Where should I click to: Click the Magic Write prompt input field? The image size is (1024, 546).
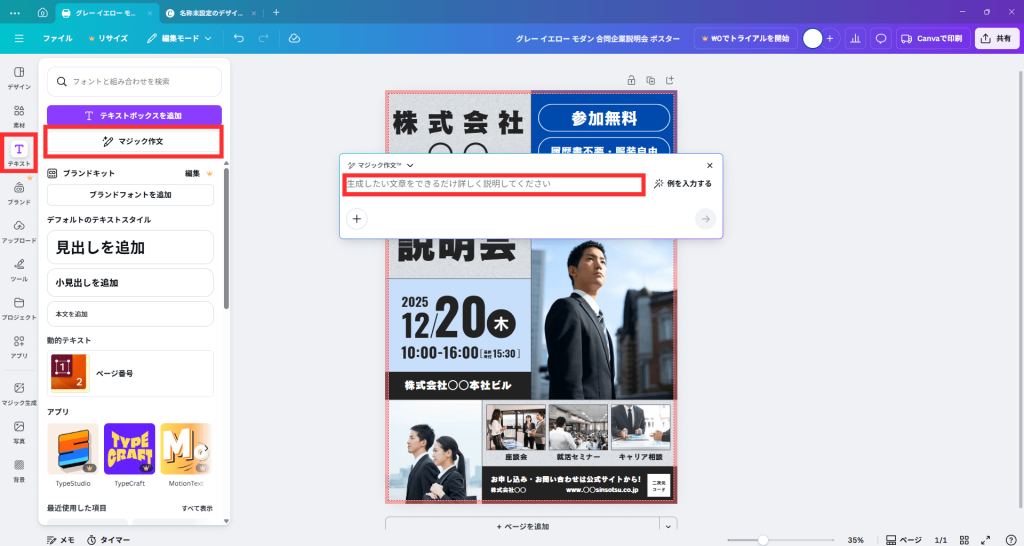492,184
